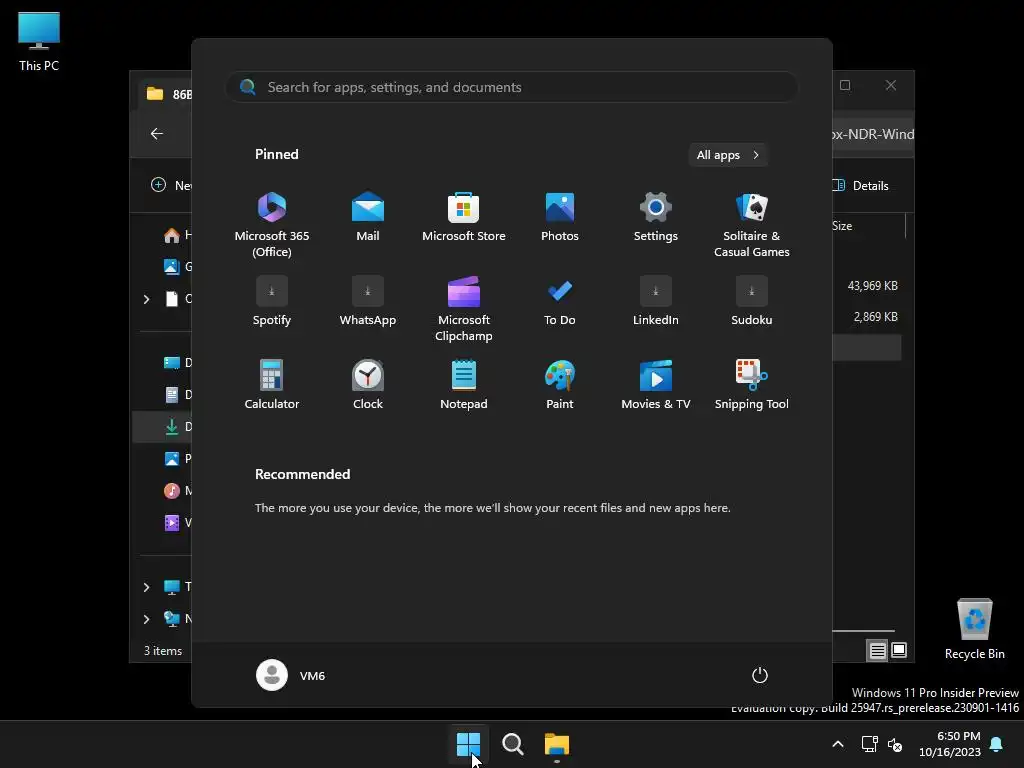This screenshot has height=768, width=1024.
Task: Open the Snipping Tool
Action: (752, 385)
